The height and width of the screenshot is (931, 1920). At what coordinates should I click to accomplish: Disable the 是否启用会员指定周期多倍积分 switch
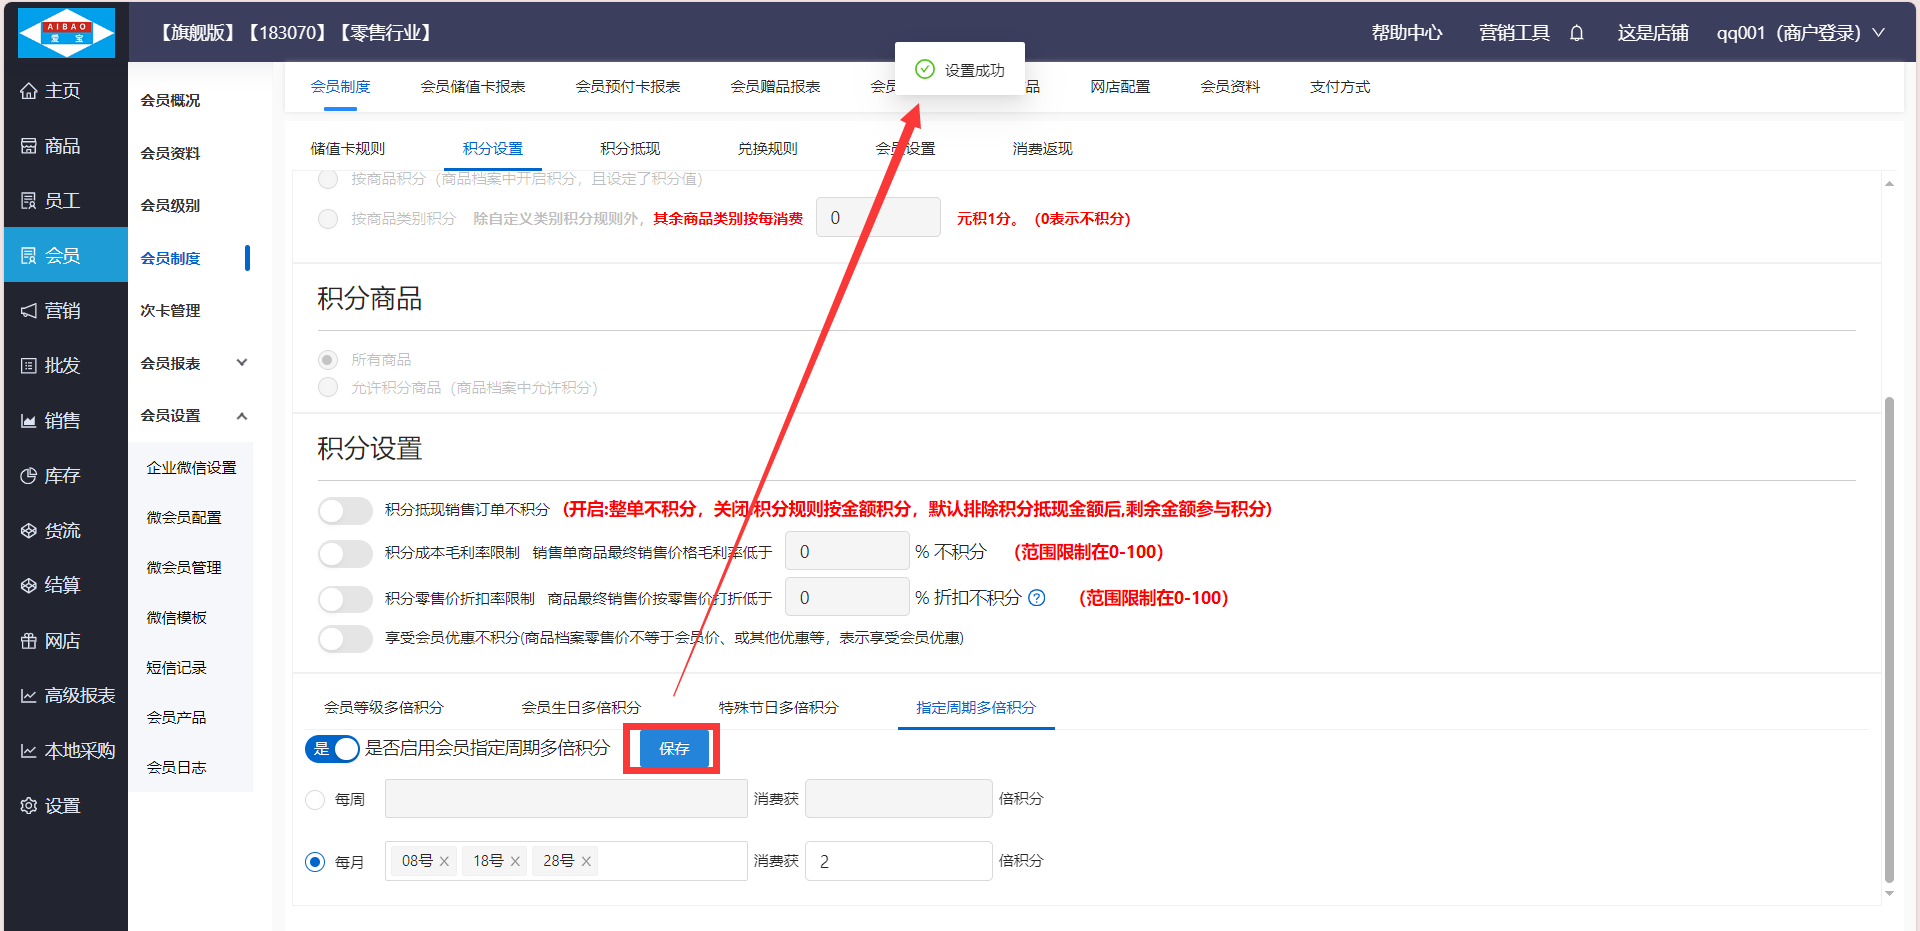332,748
